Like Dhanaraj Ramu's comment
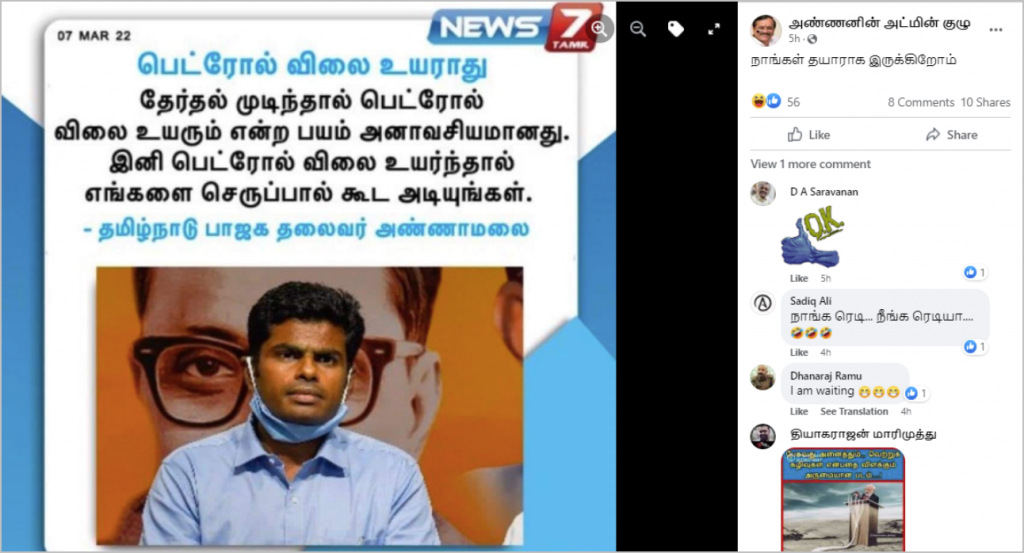1024x553 pixels. pos(799,411)
